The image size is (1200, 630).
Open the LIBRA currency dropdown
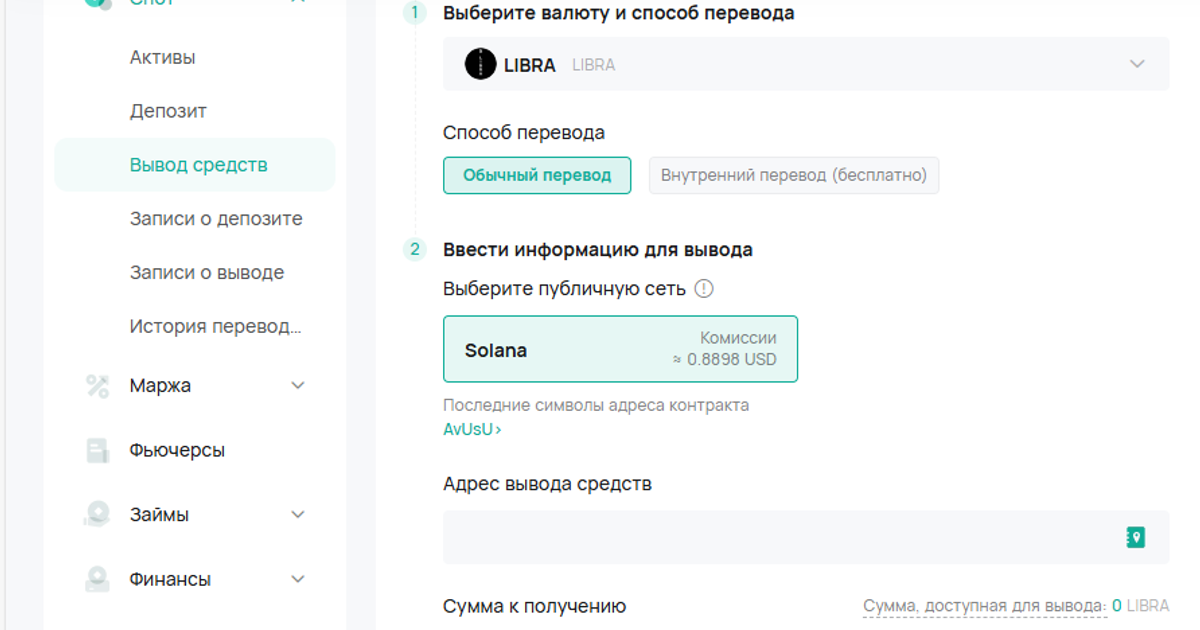[x=806, y=64]
